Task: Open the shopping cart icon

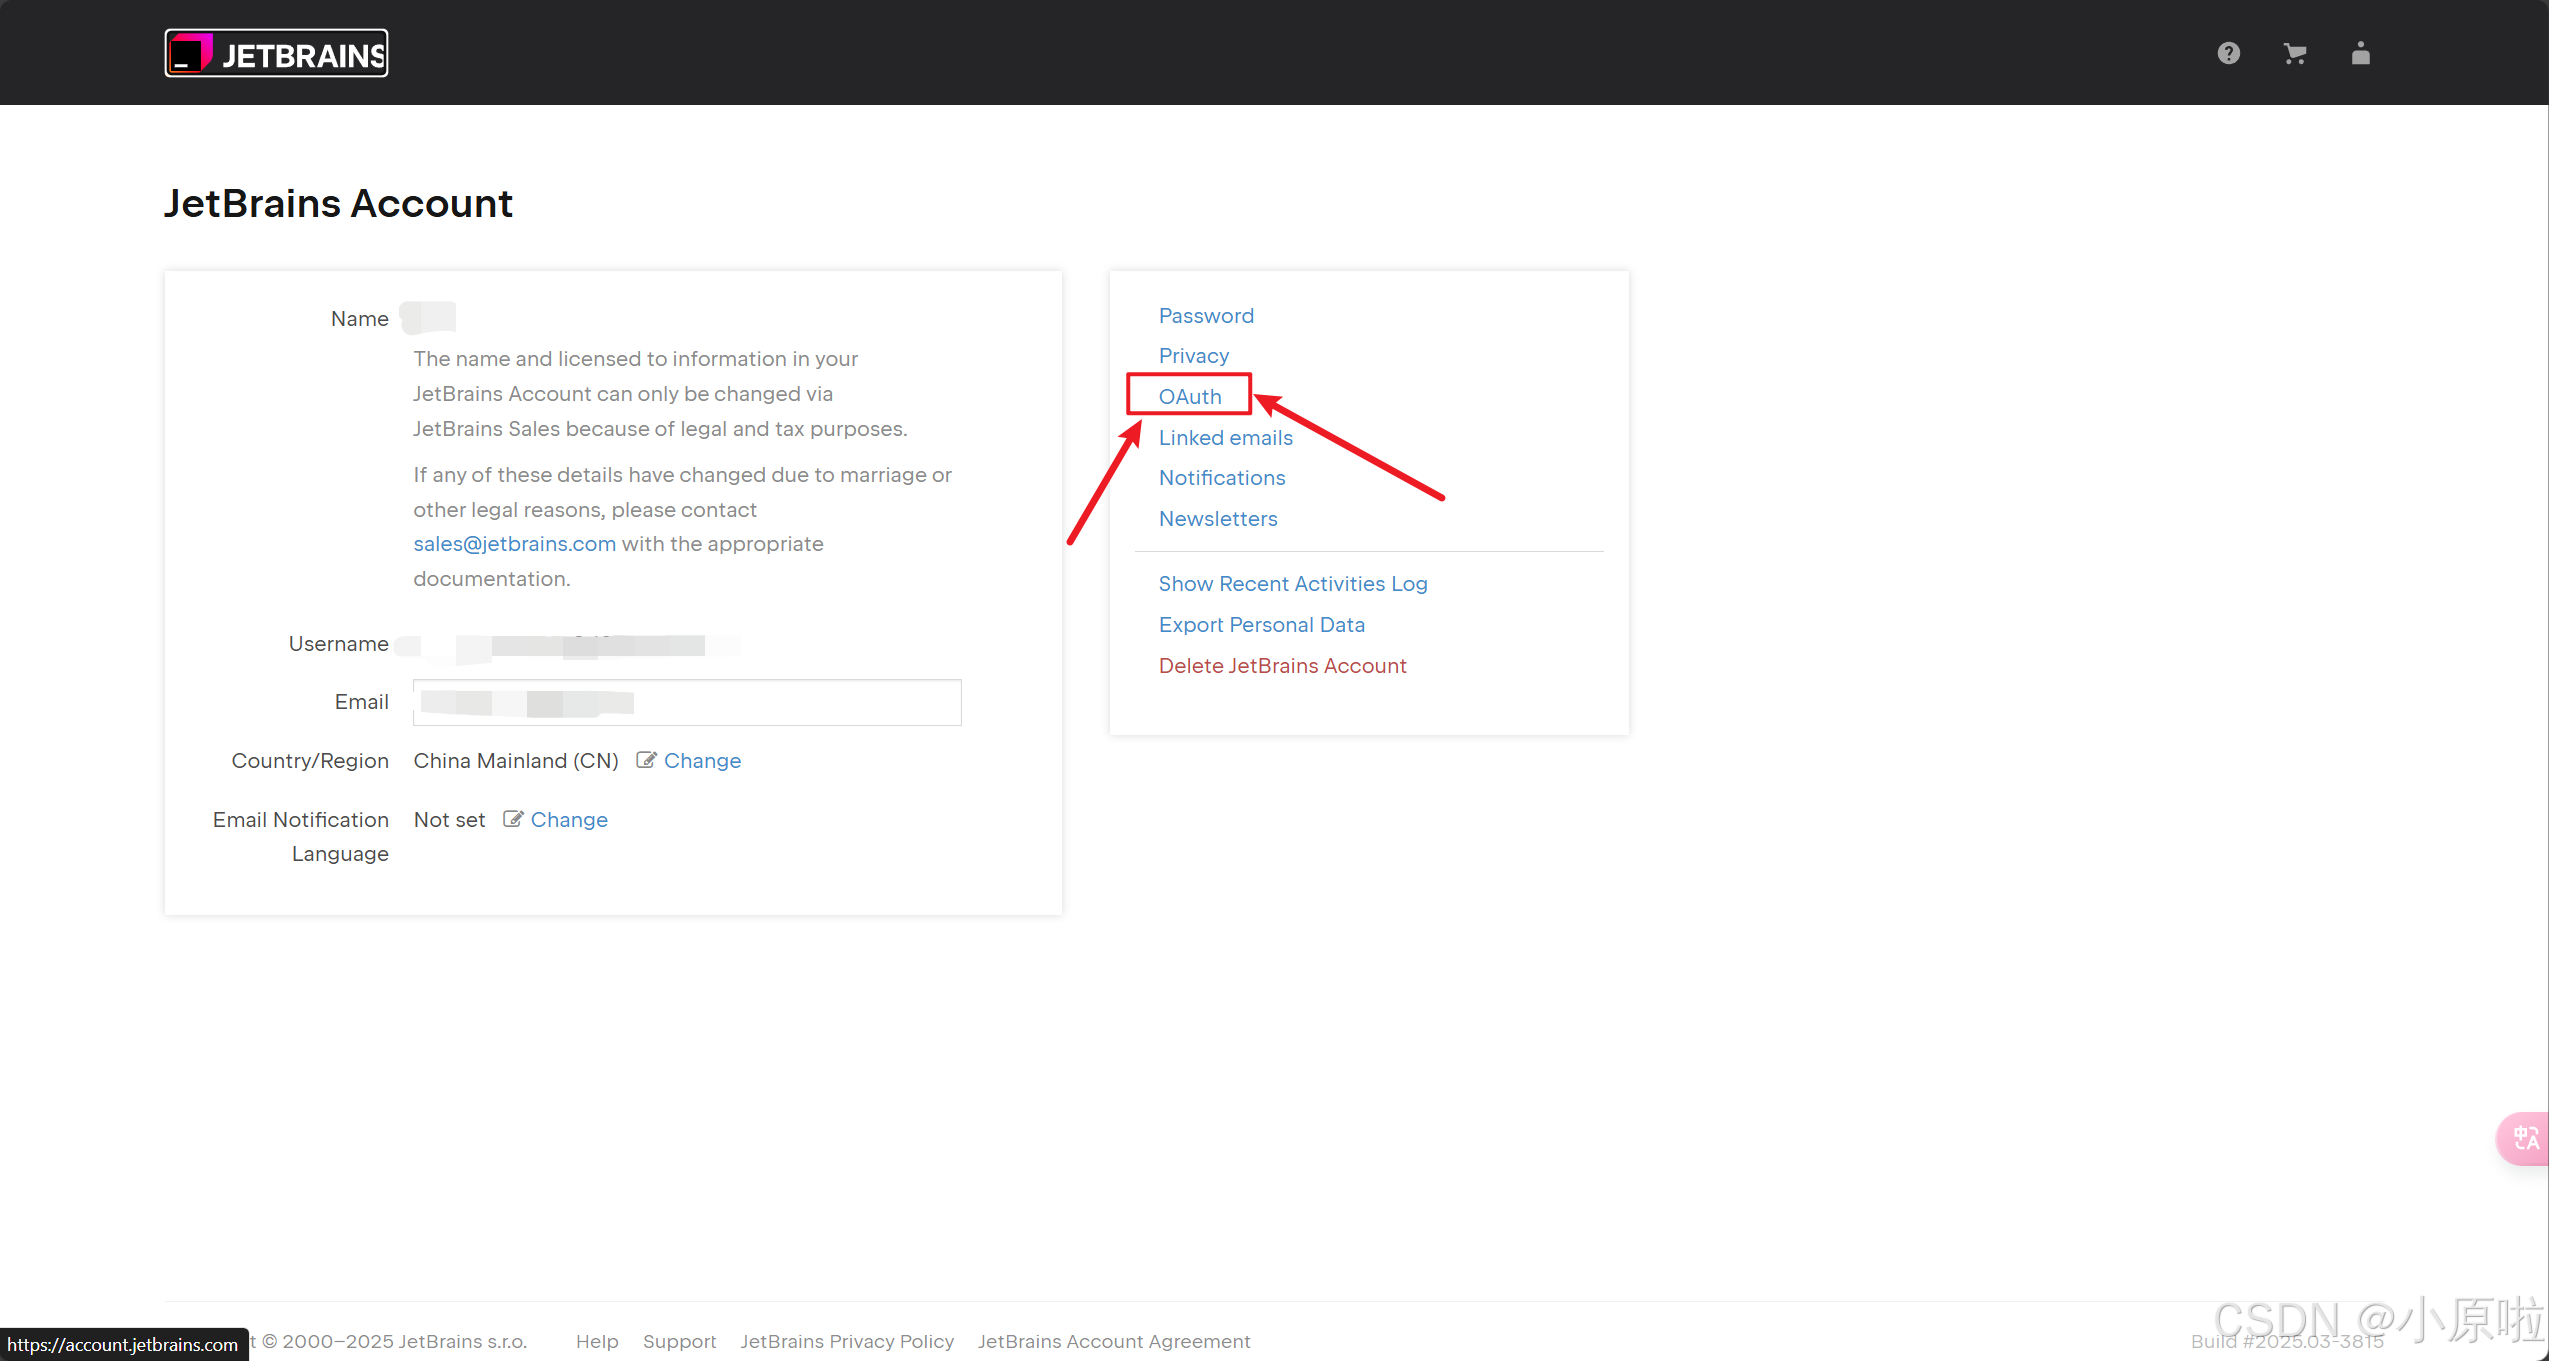Action: tap(2294, 54)
